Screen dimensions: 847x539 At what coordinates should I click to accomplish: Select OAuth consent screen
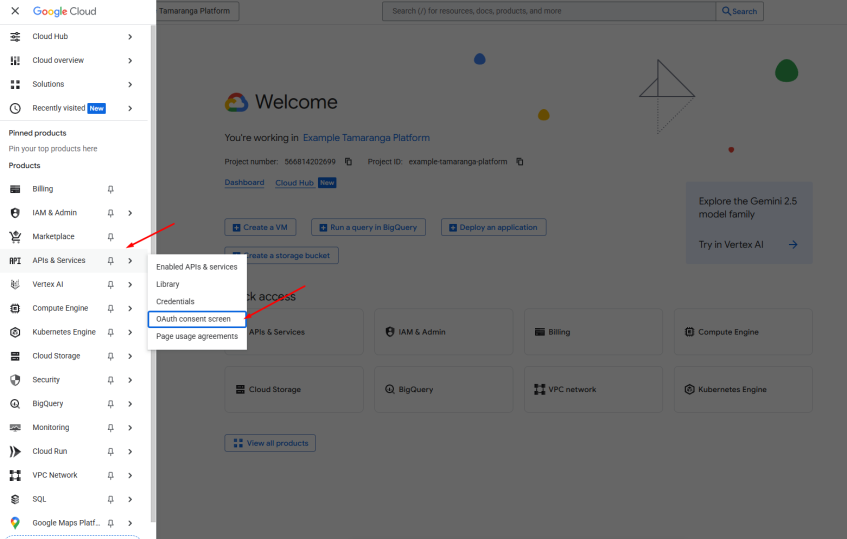click(x=194, y=319)
